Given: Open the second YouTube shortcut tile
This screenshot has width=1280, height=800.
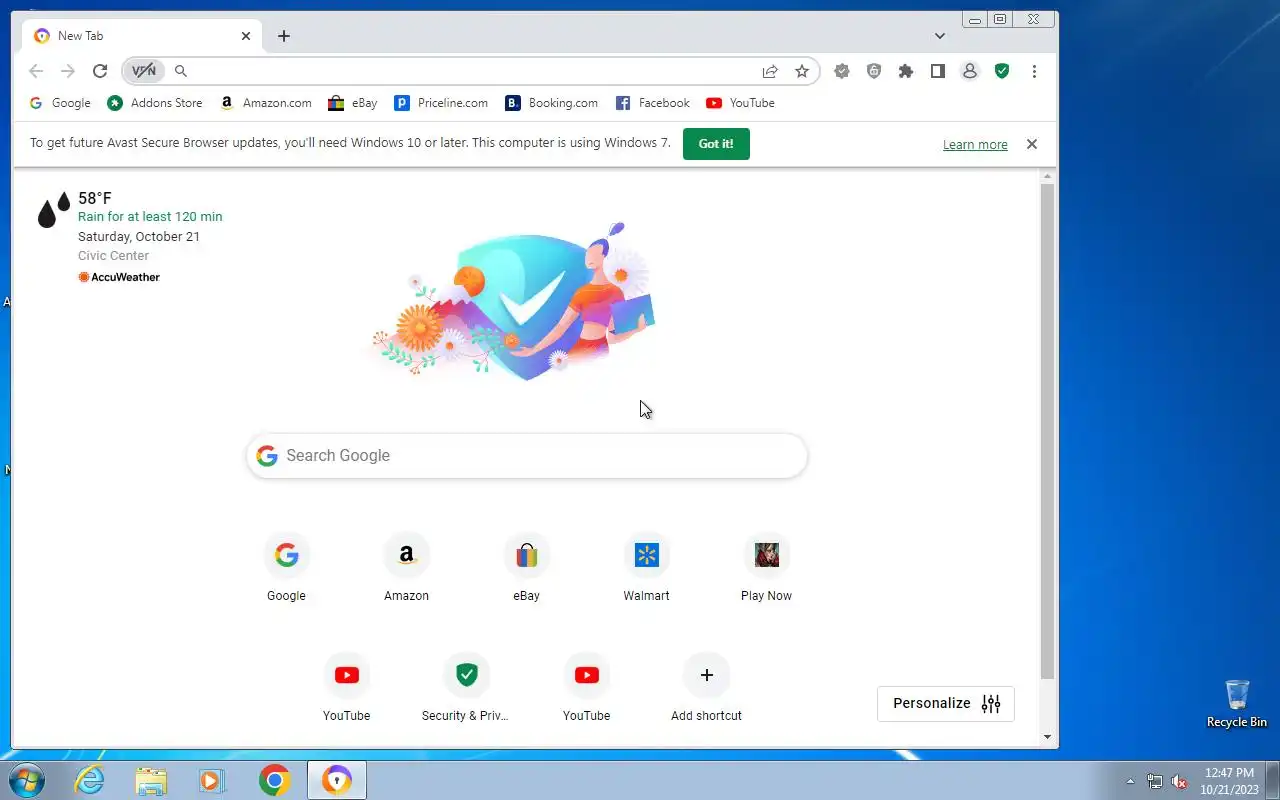Looking at the screenshot, I should pyautogui.click(x=586, y=688).
